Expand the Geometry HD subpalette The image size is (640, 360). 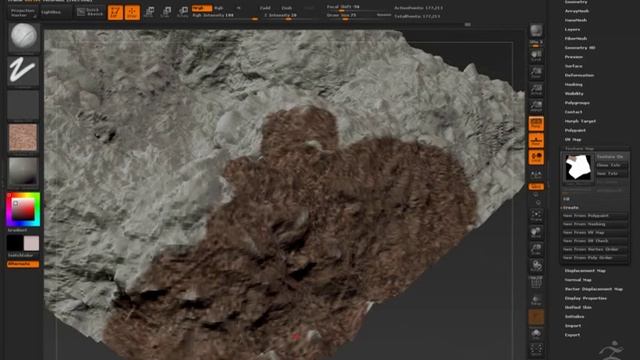click(x=580, y=48)
